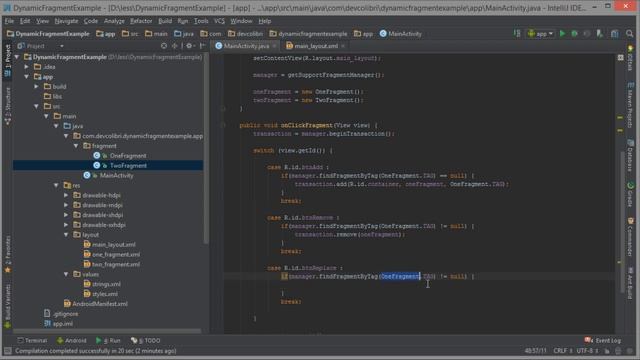The image size is (640, 360).
Task: Click the Project panel horizontal scrollbar
Action: 107,331
